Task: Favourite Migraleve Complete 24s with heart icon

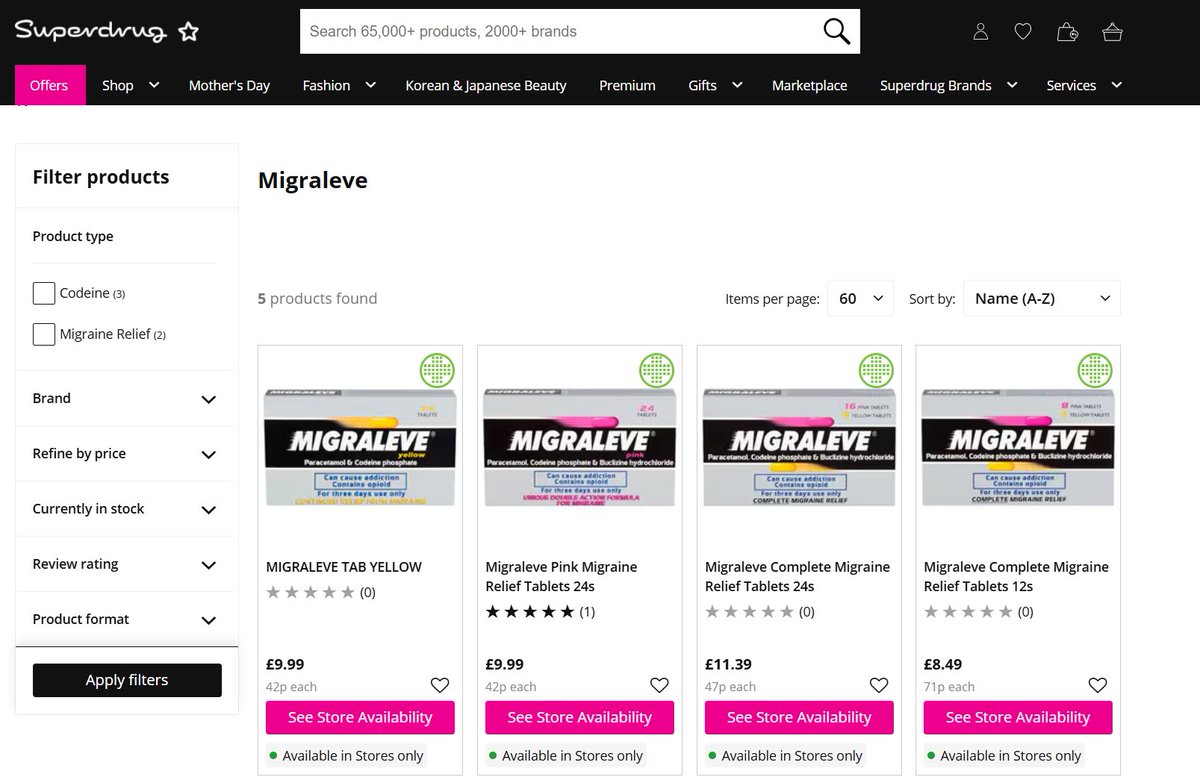Action: coord(879,685)
